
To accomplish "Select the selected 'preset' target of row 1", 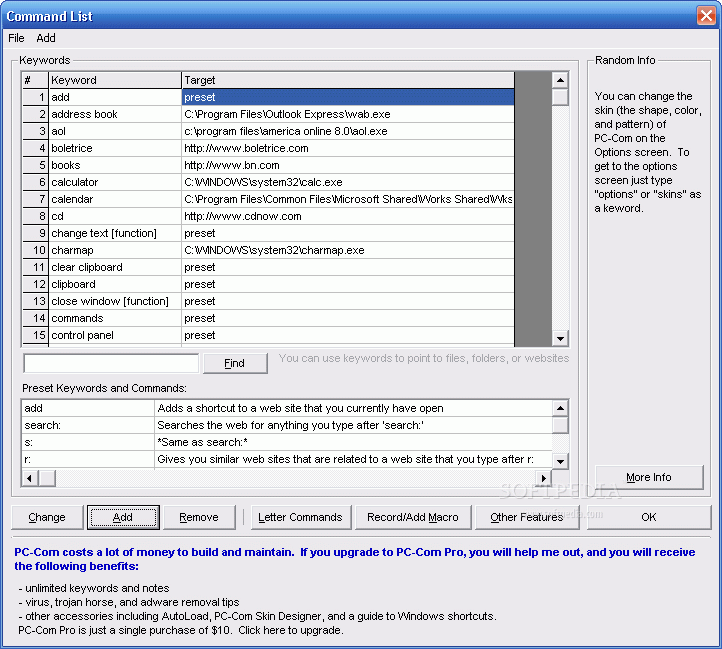I will tap(348, 97).
